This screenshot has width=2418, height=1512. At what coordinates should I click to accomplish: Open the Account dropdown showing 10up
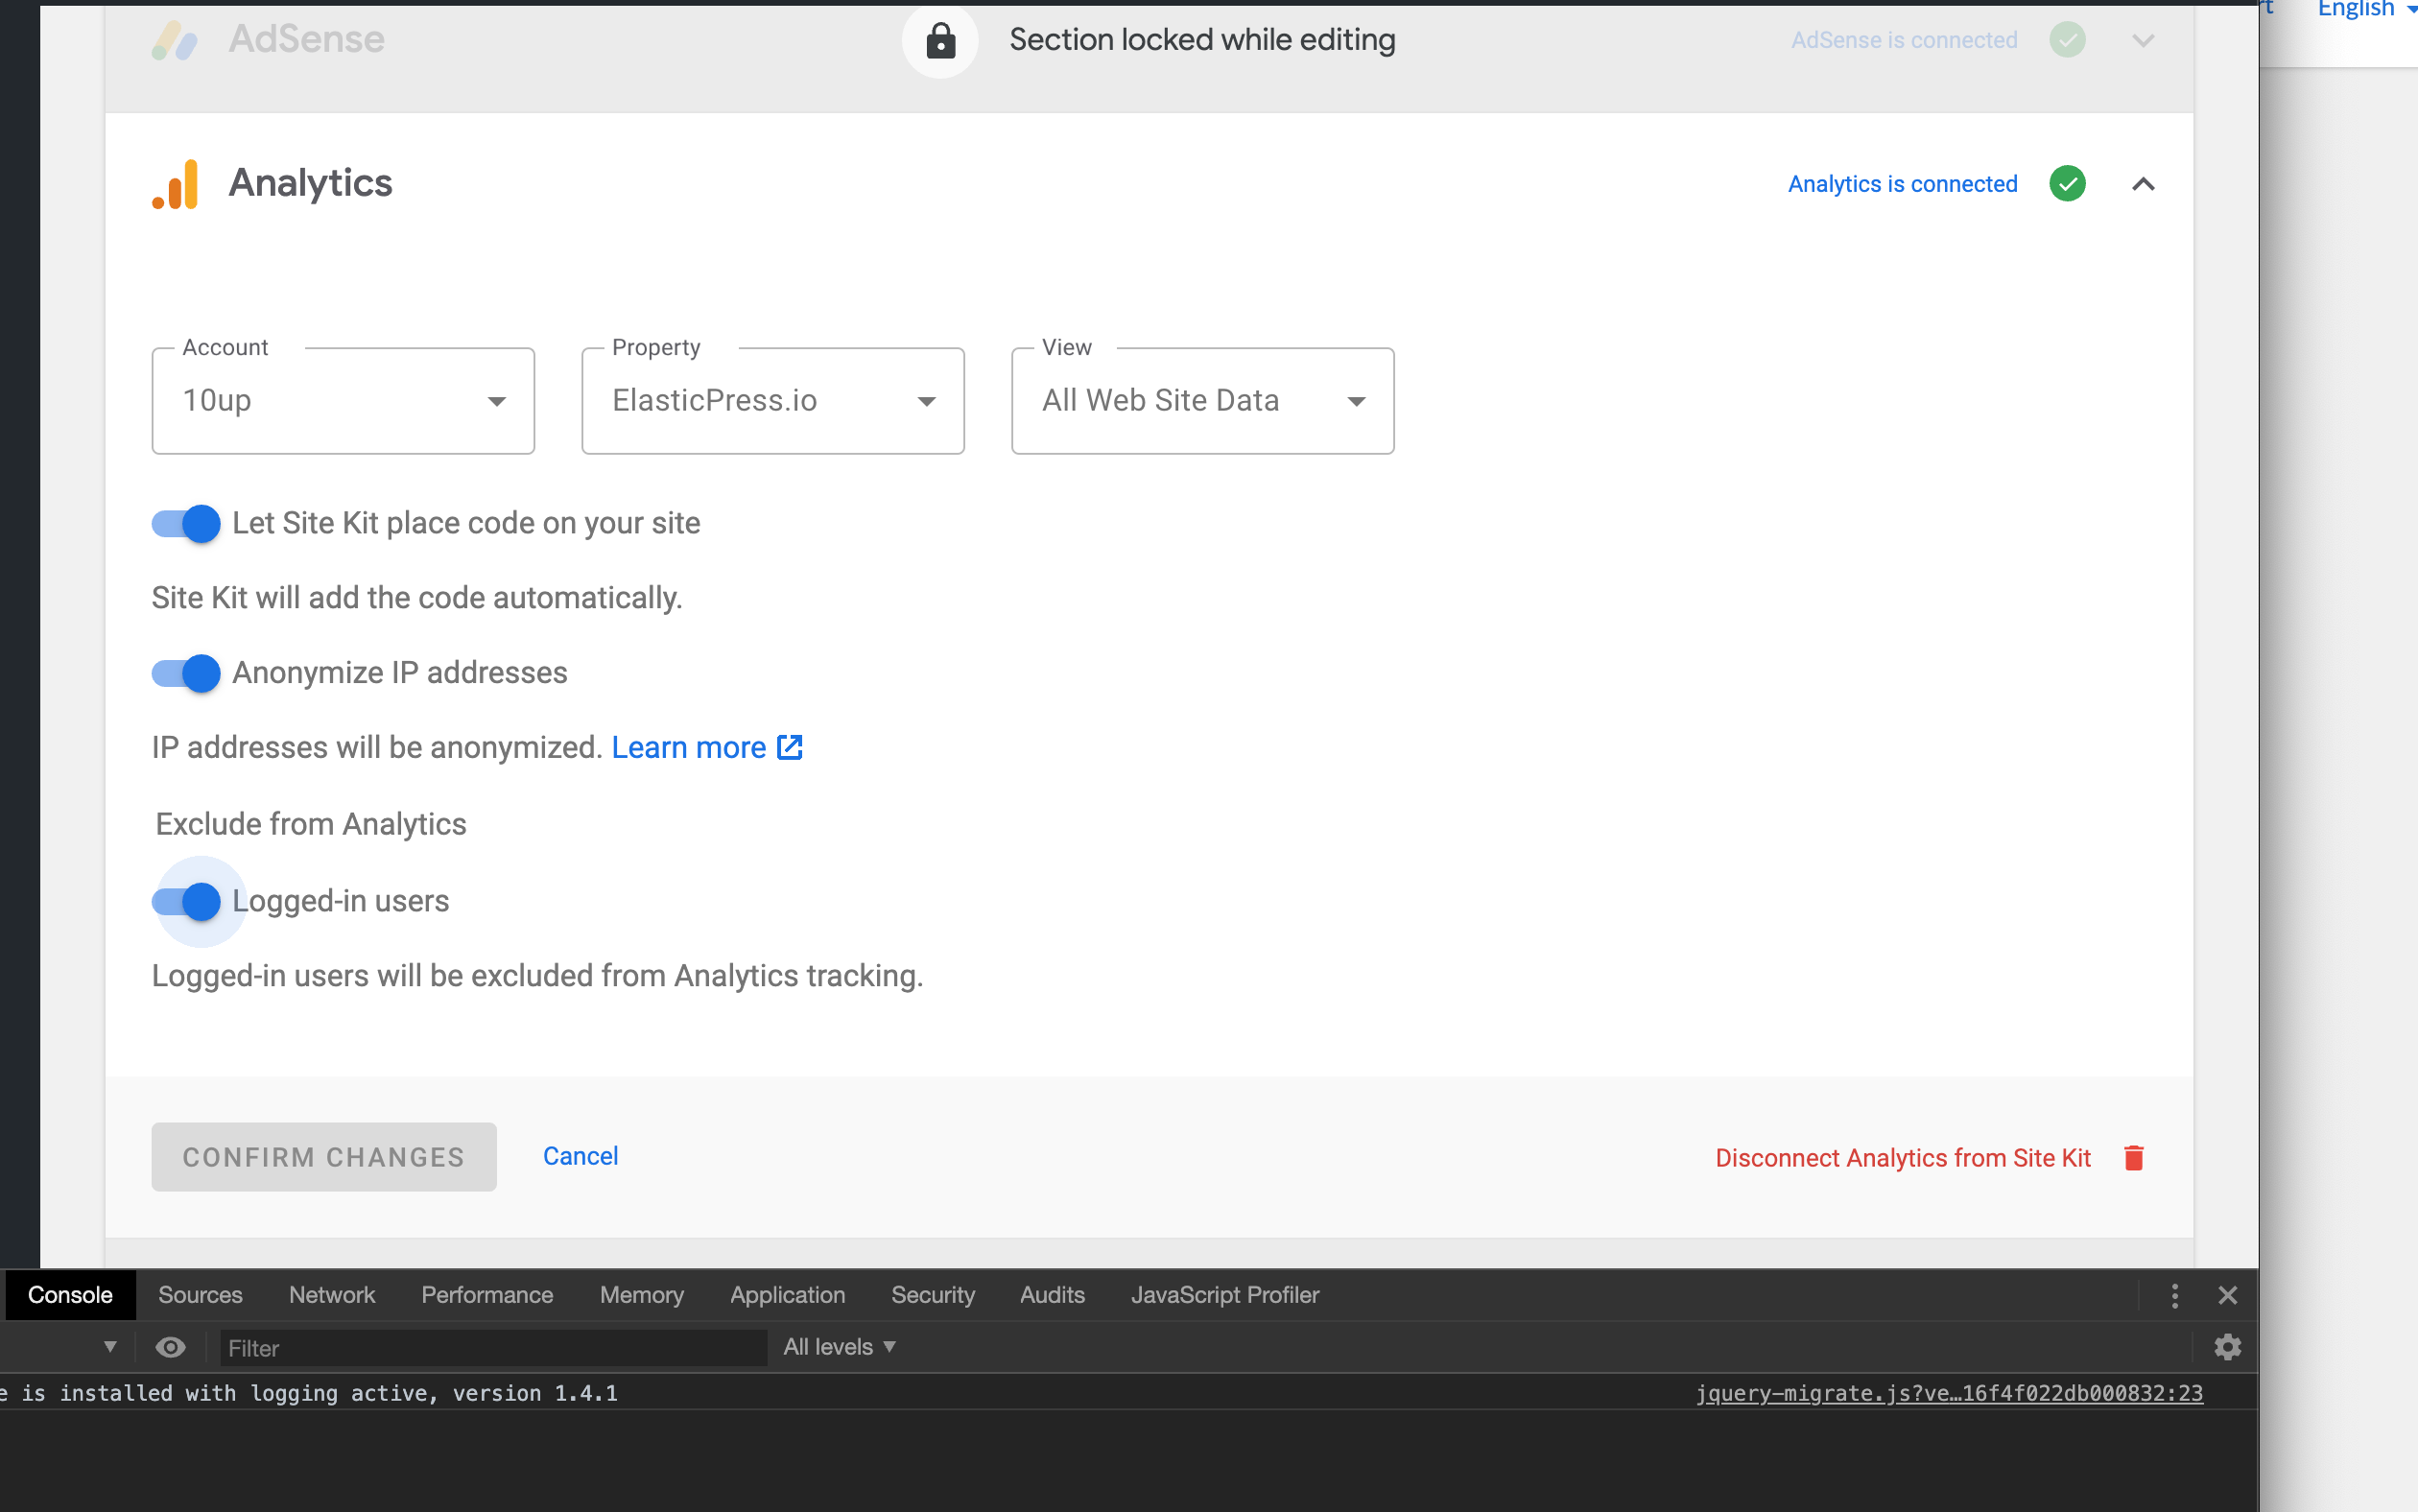(x=343, y=401)
